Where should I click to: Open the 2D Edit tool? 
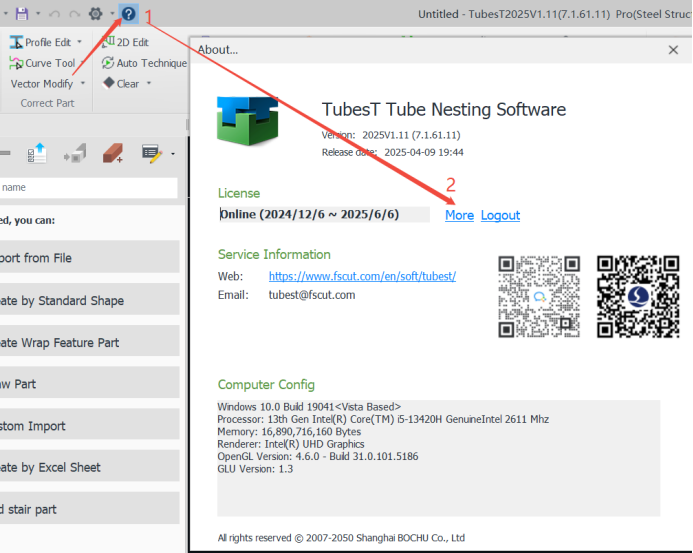click(125, 42)
